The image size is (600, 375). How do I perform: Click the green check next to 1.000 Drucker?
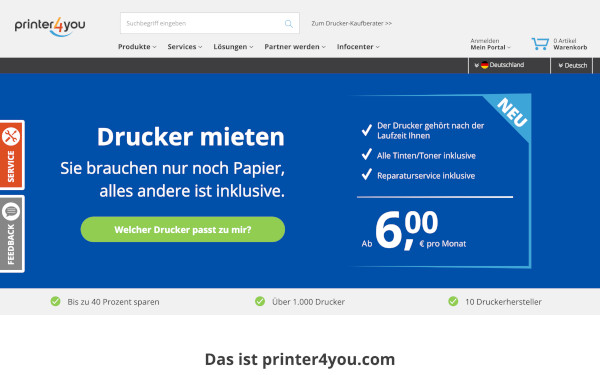click(260, 302)
